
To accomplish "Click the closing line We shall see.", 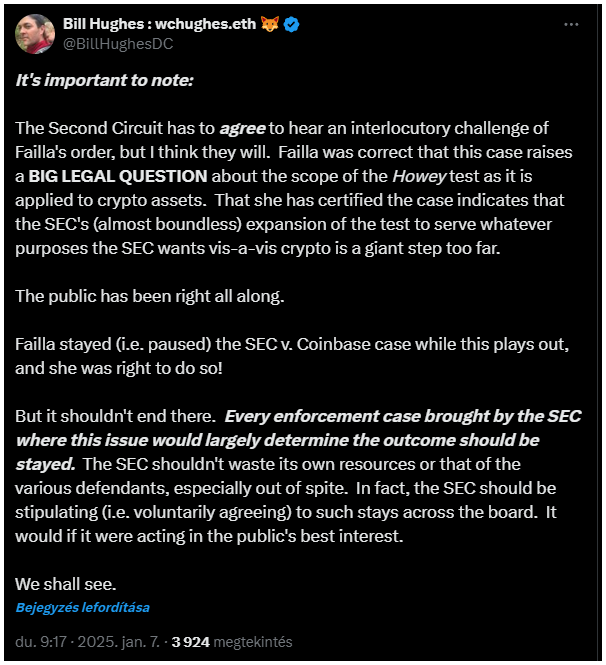I will 66,584.
